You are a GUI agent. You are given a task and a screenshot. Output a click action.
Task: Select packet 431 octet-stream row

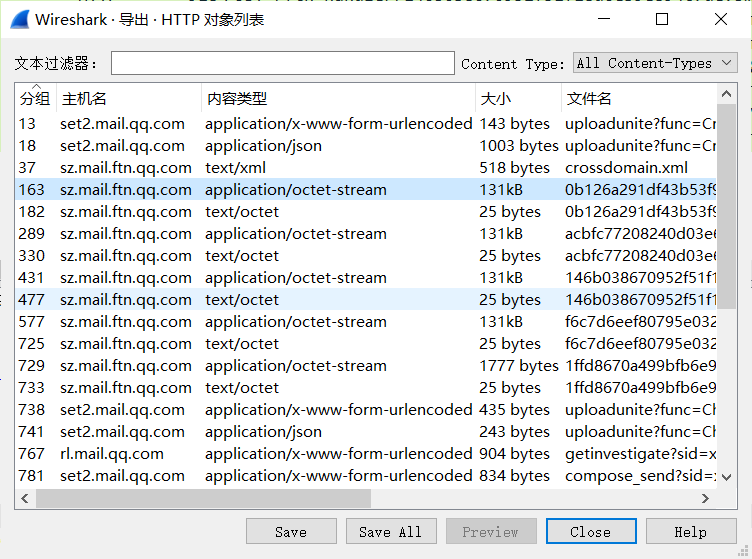(366, 278)
